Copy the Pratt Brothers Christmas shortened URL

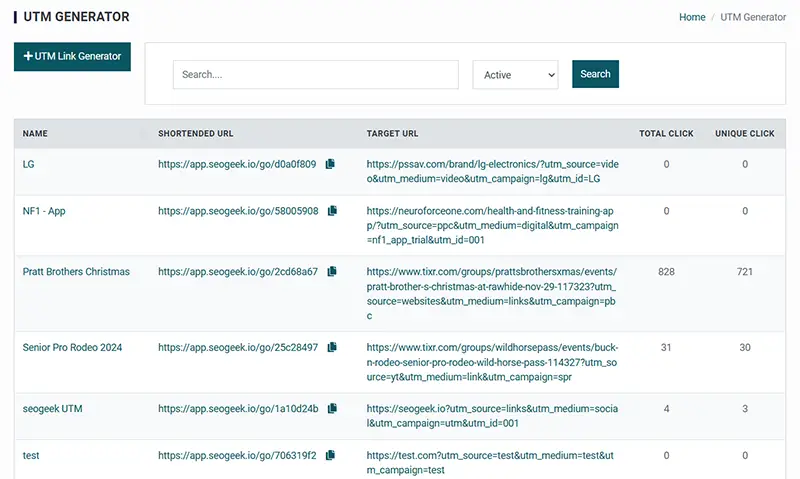(332, 271)
